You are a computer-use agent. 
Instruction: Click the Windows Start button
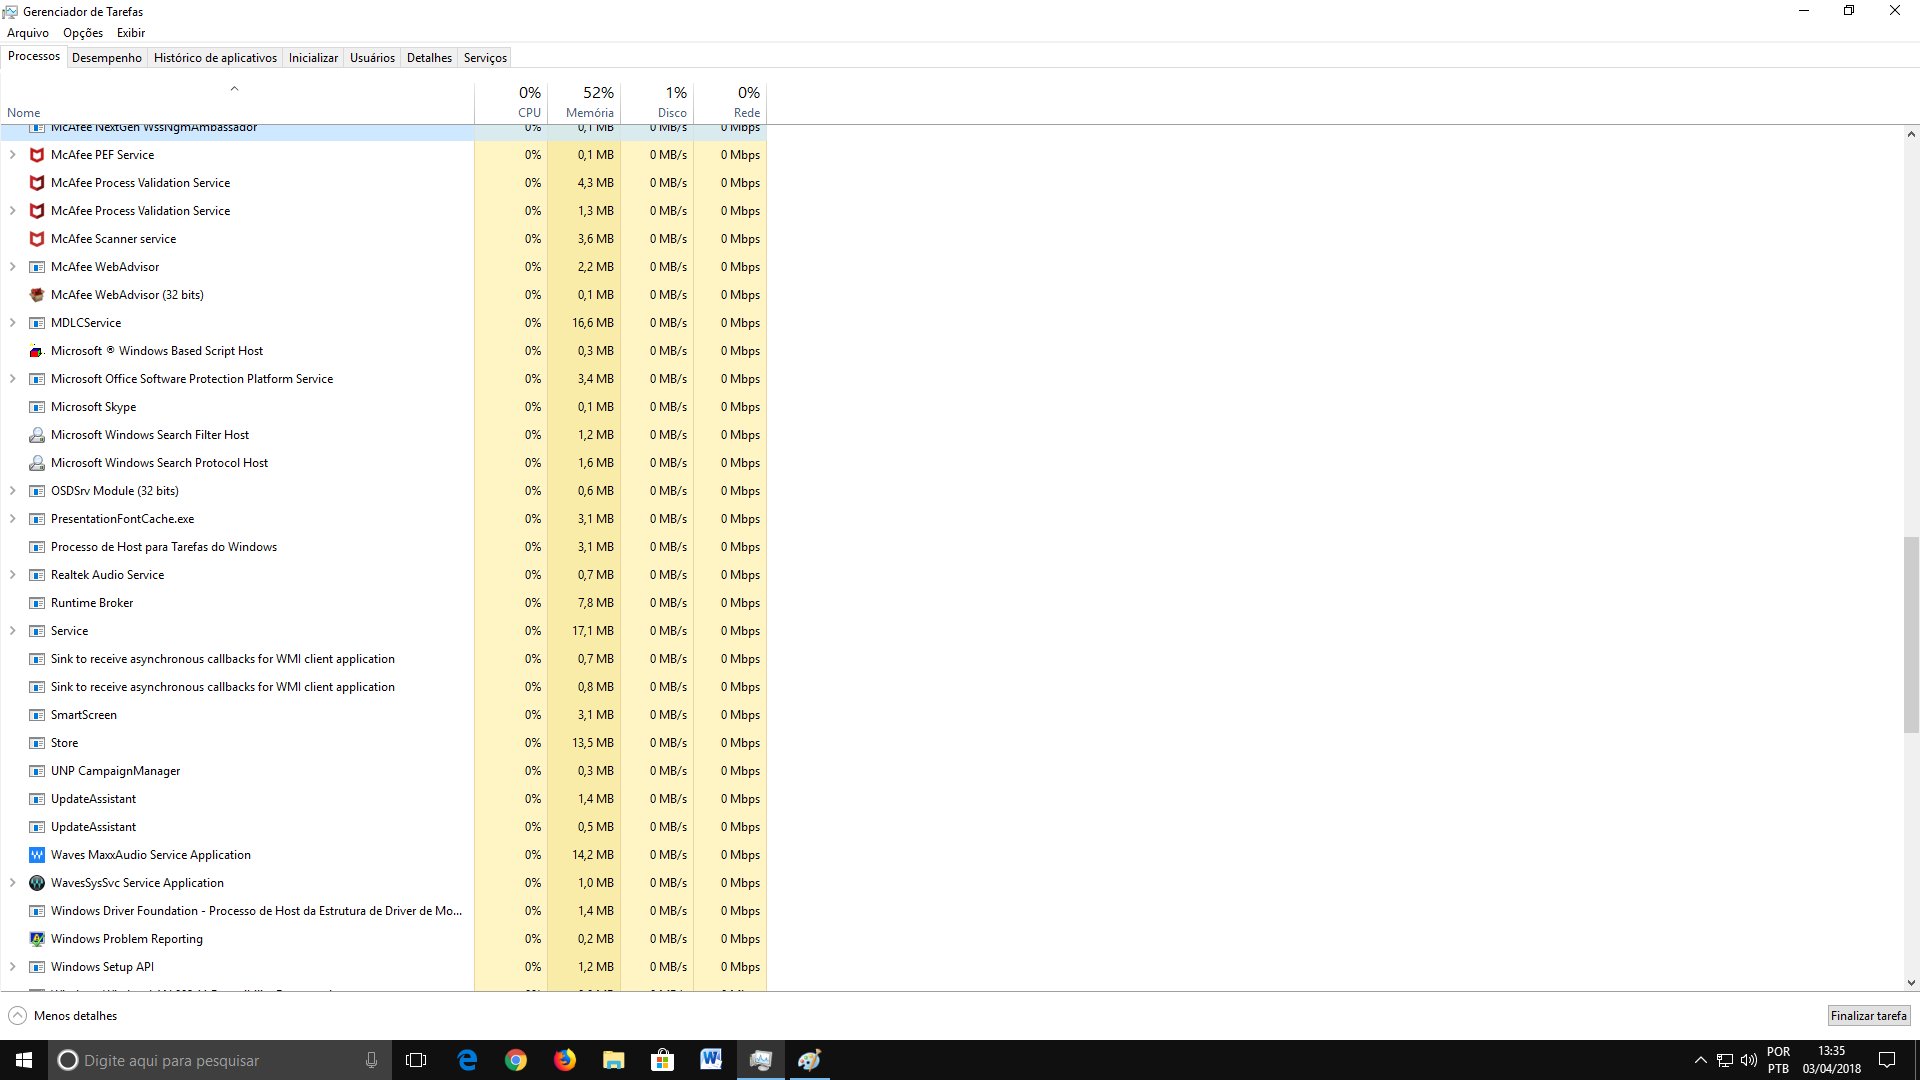(24, 1060)
